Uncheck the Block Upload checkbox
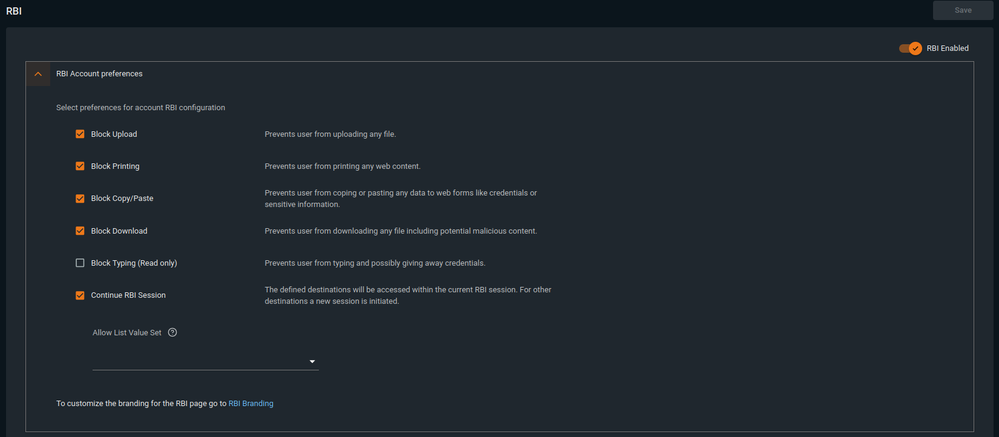Image resolution: width=999 pixels, height=437 pixels. tap(80, 134)
